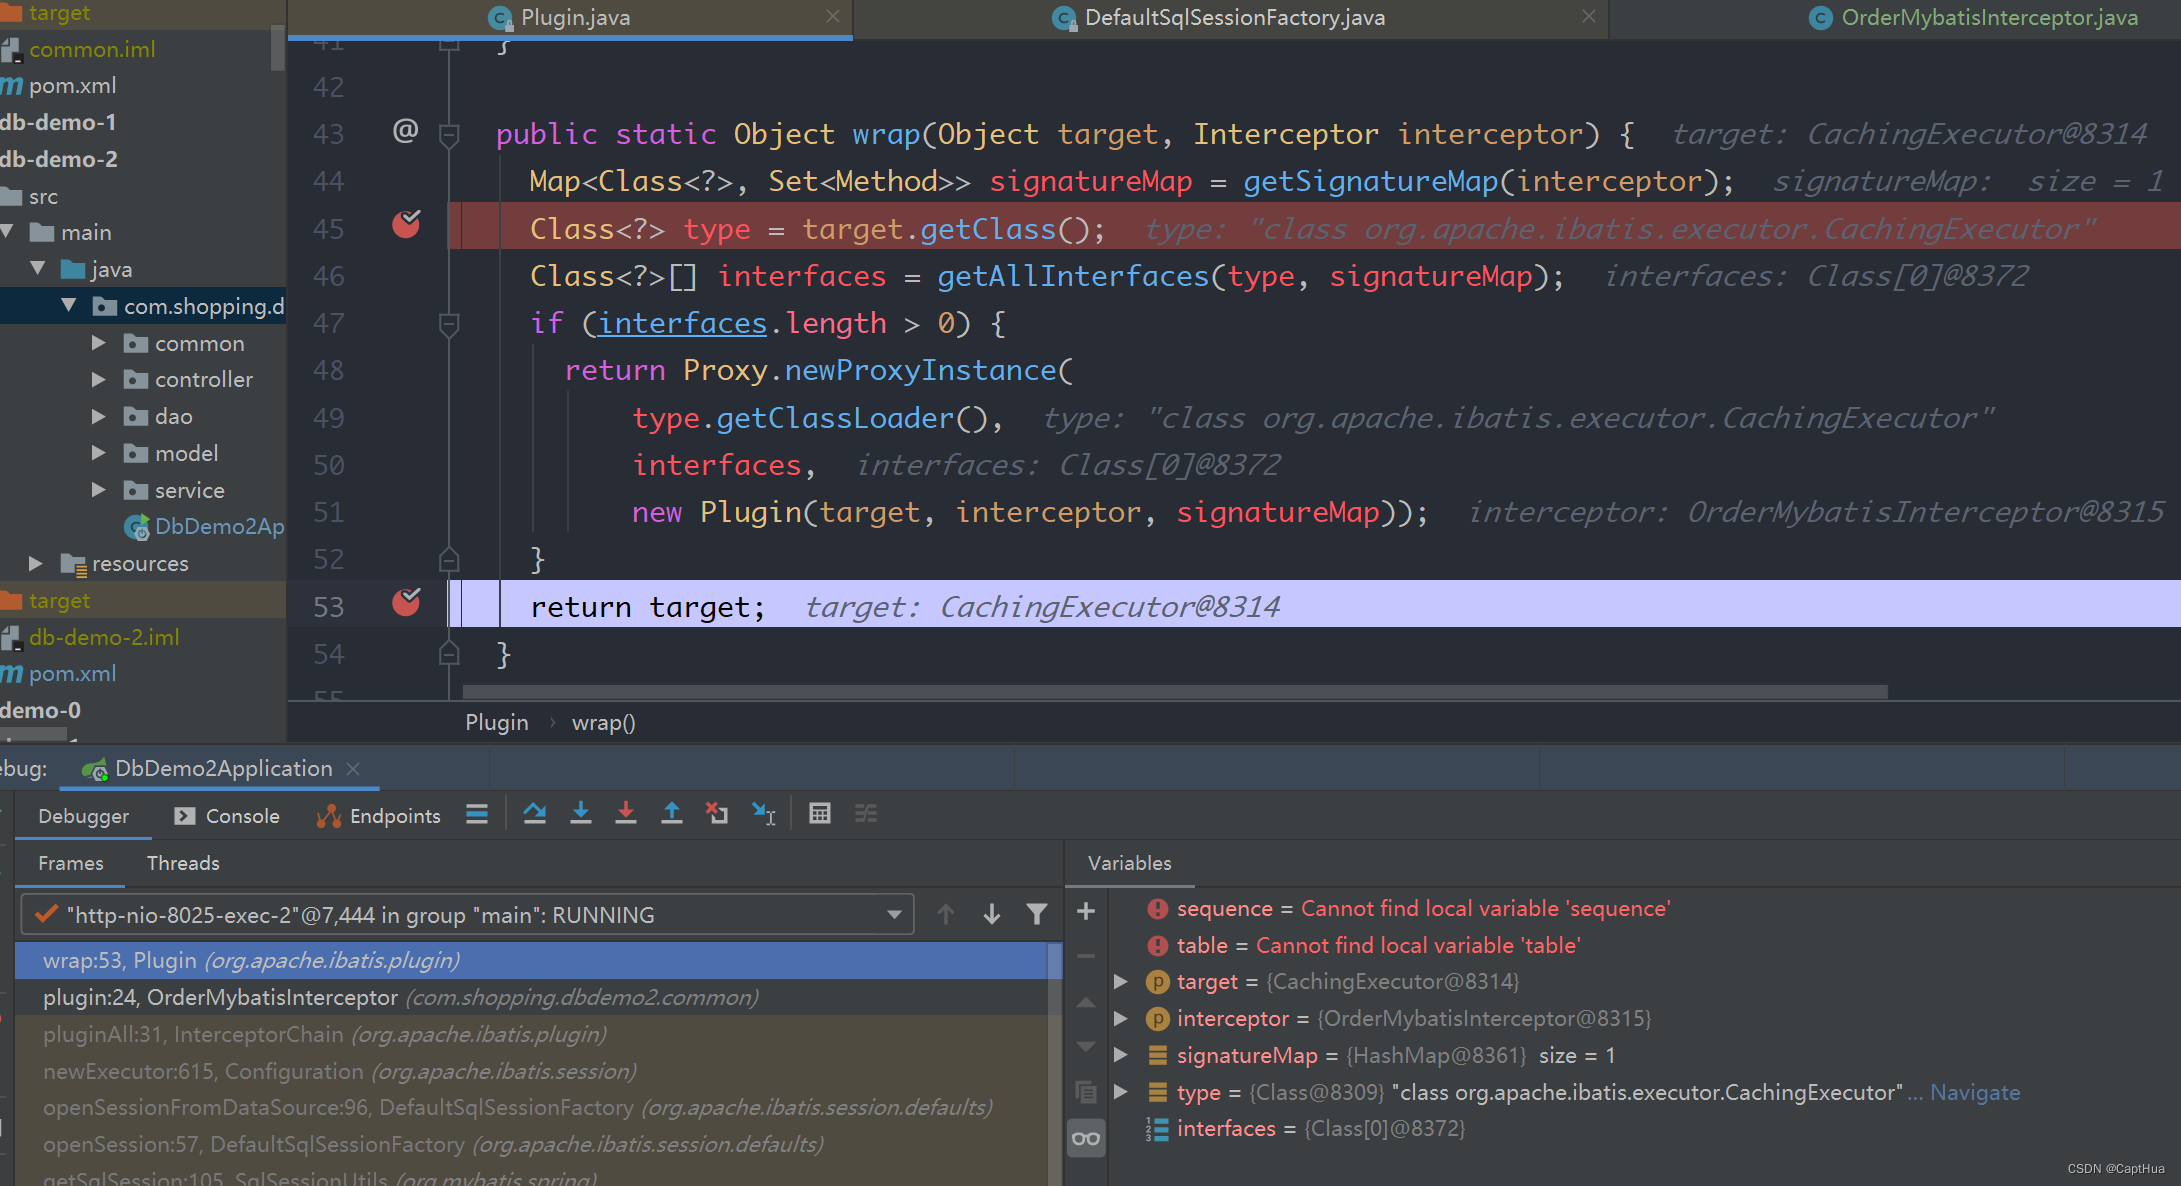The height and width of the screenshot is (1186, 2181).
Task: Click Drop Frame icon
Action: coord(717,814)
